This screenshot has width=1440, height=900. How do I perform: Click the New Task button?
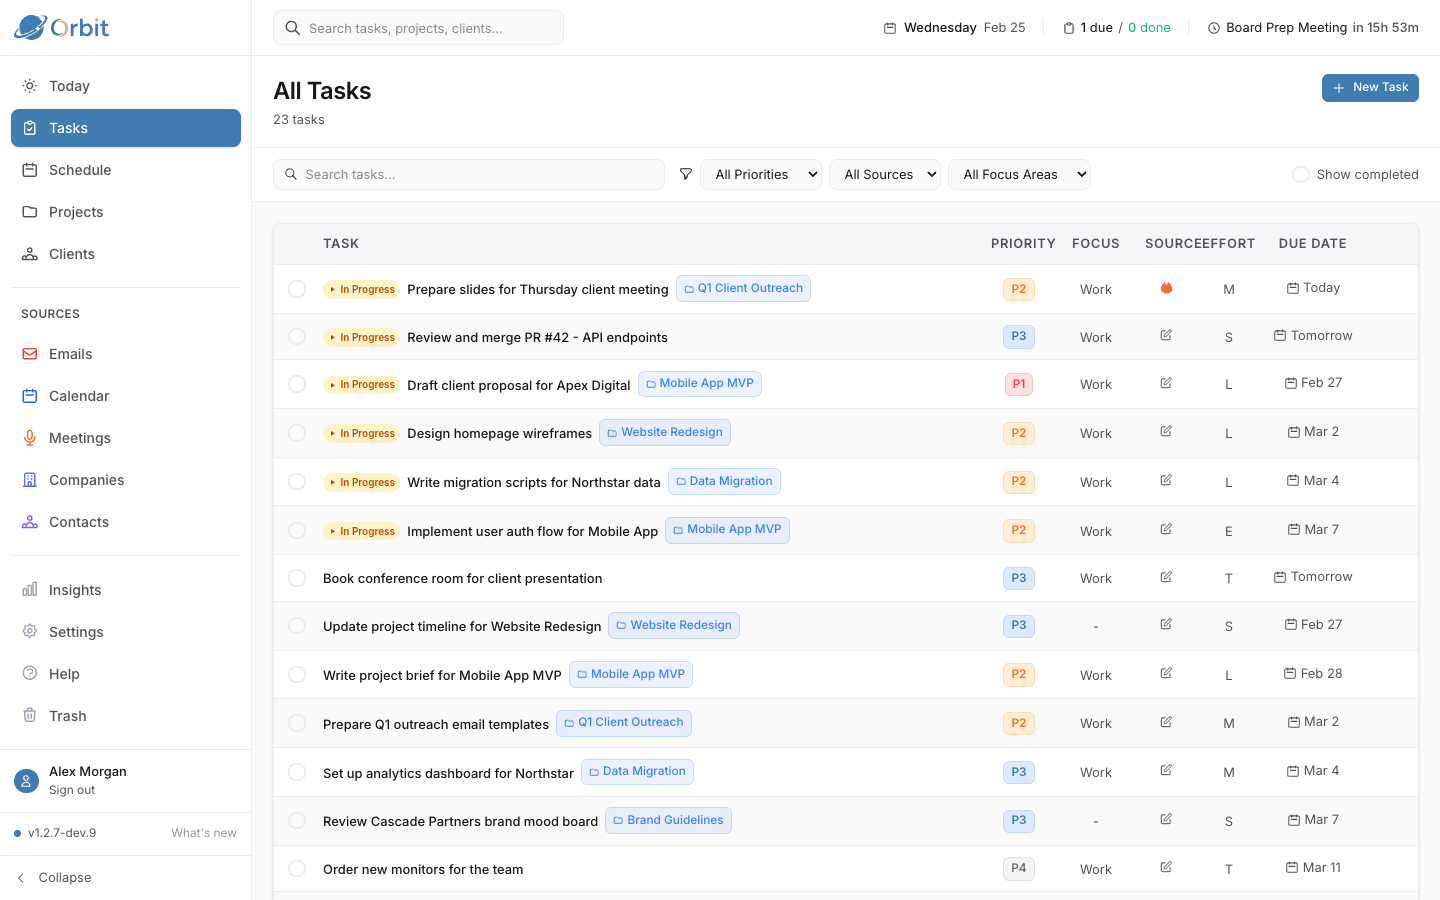pyautogui.click(x=1370, y=87)
